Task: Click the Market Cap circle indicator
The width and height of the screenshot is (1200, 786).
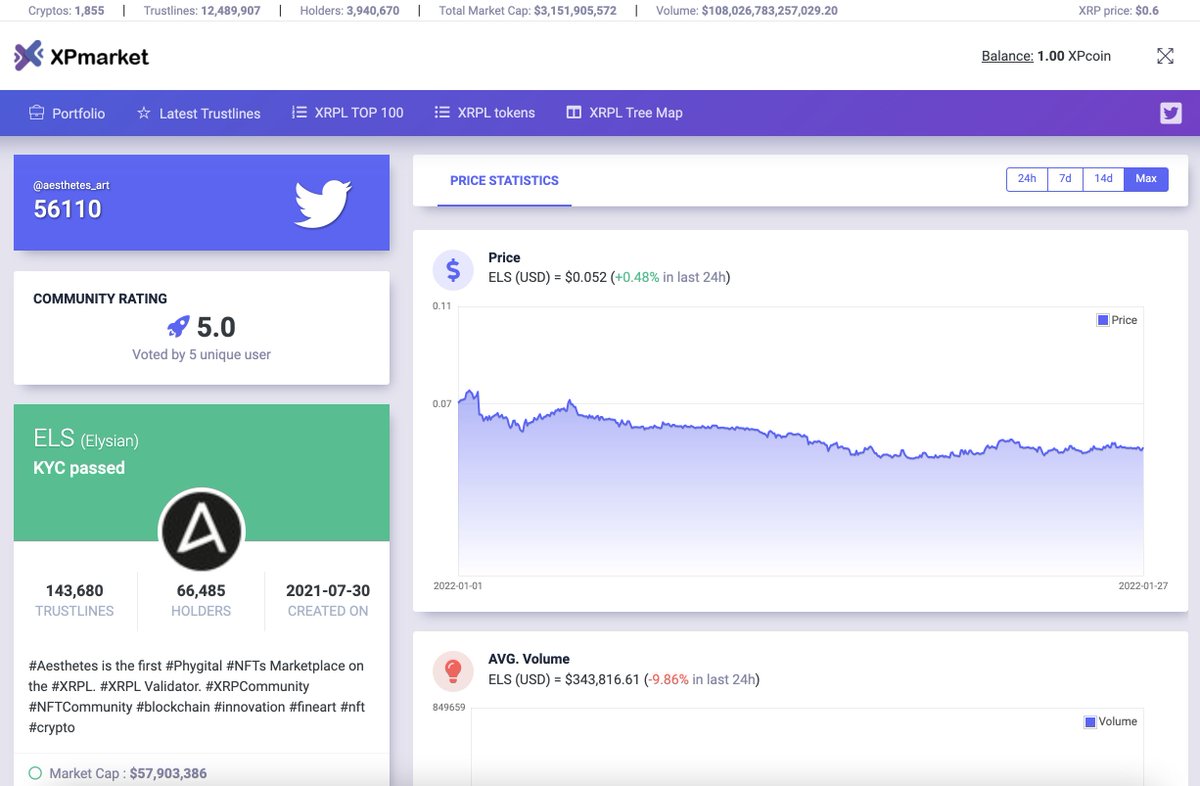Action: (x=35, y=773)
